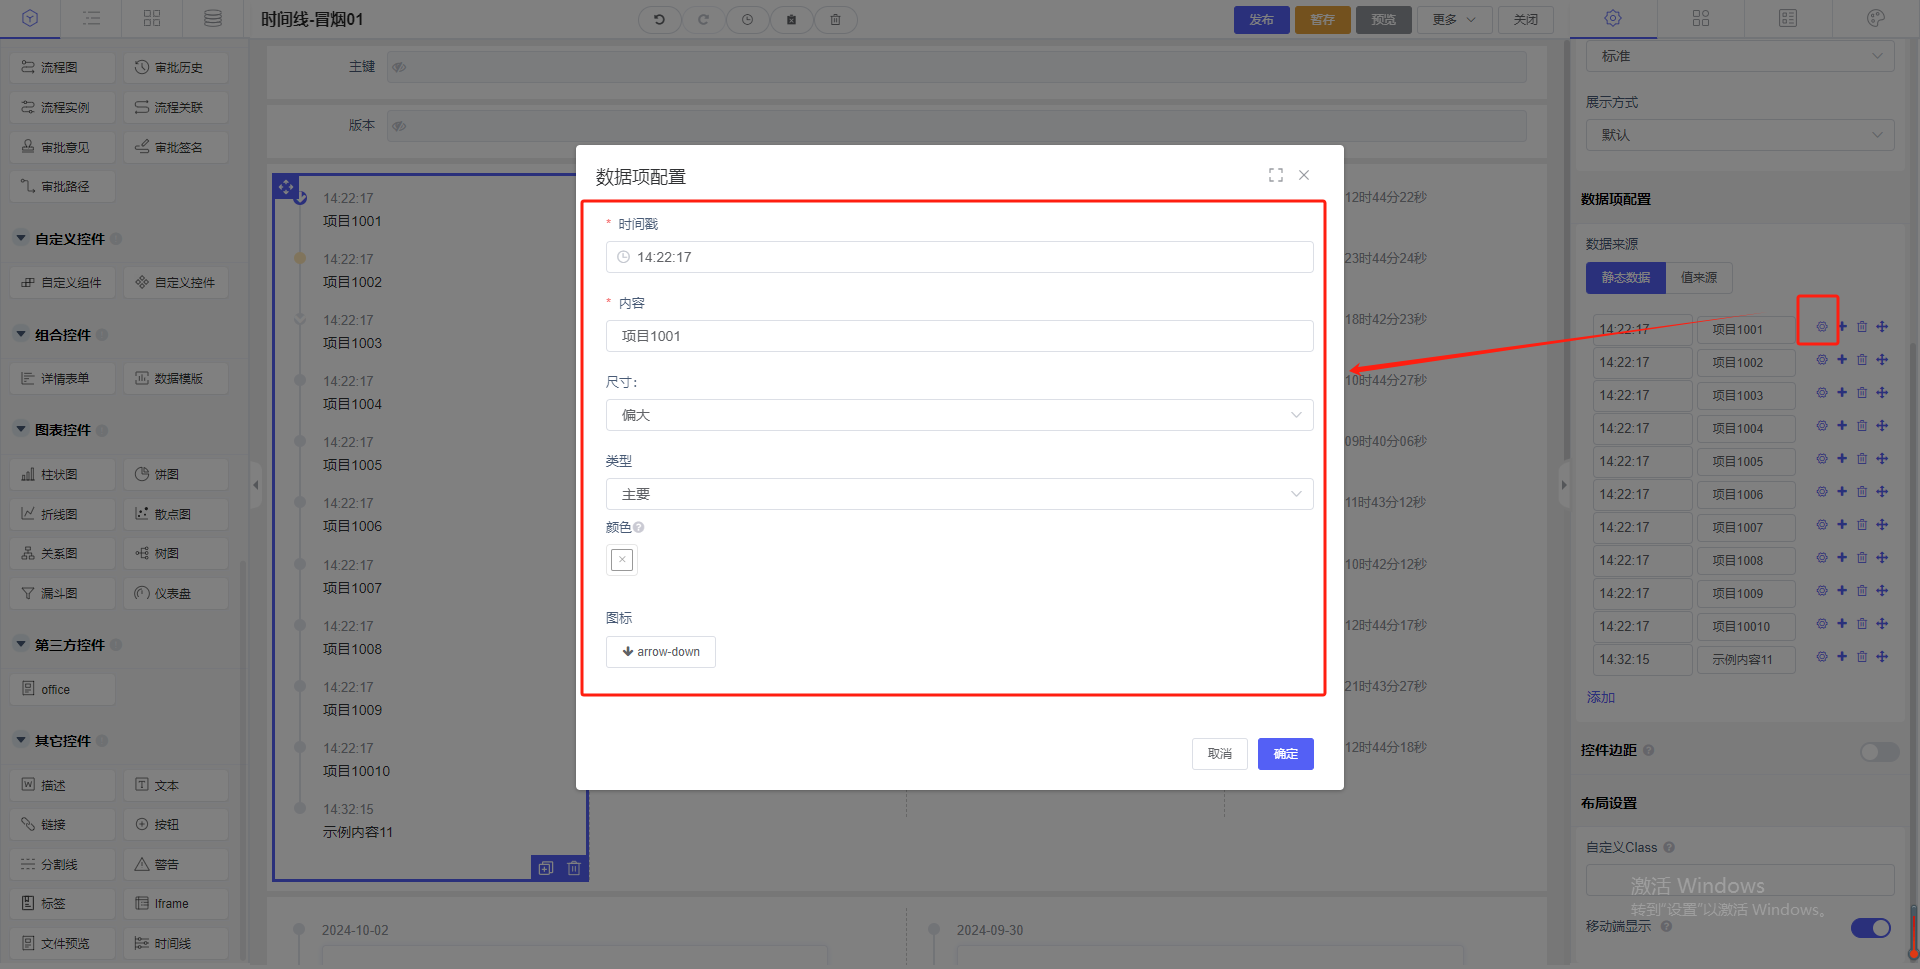This screenshot has width=1920, height=969.
Task: Open the 类型 dropdown showing 主要
Action: point(958,494)
